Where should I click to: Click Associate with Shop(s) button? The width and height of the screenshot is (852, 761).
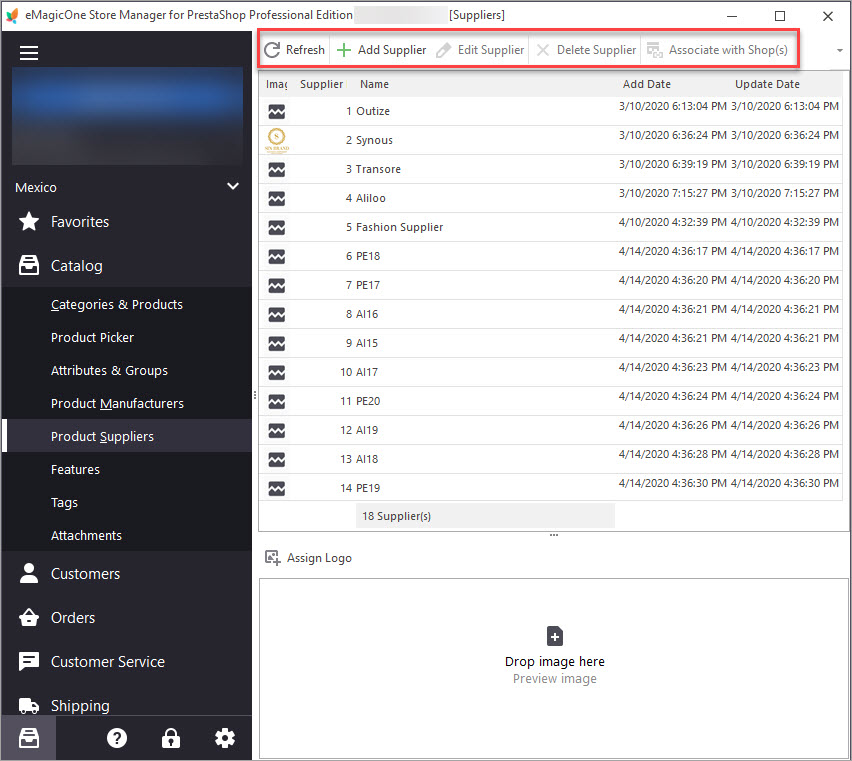[717, 50]
